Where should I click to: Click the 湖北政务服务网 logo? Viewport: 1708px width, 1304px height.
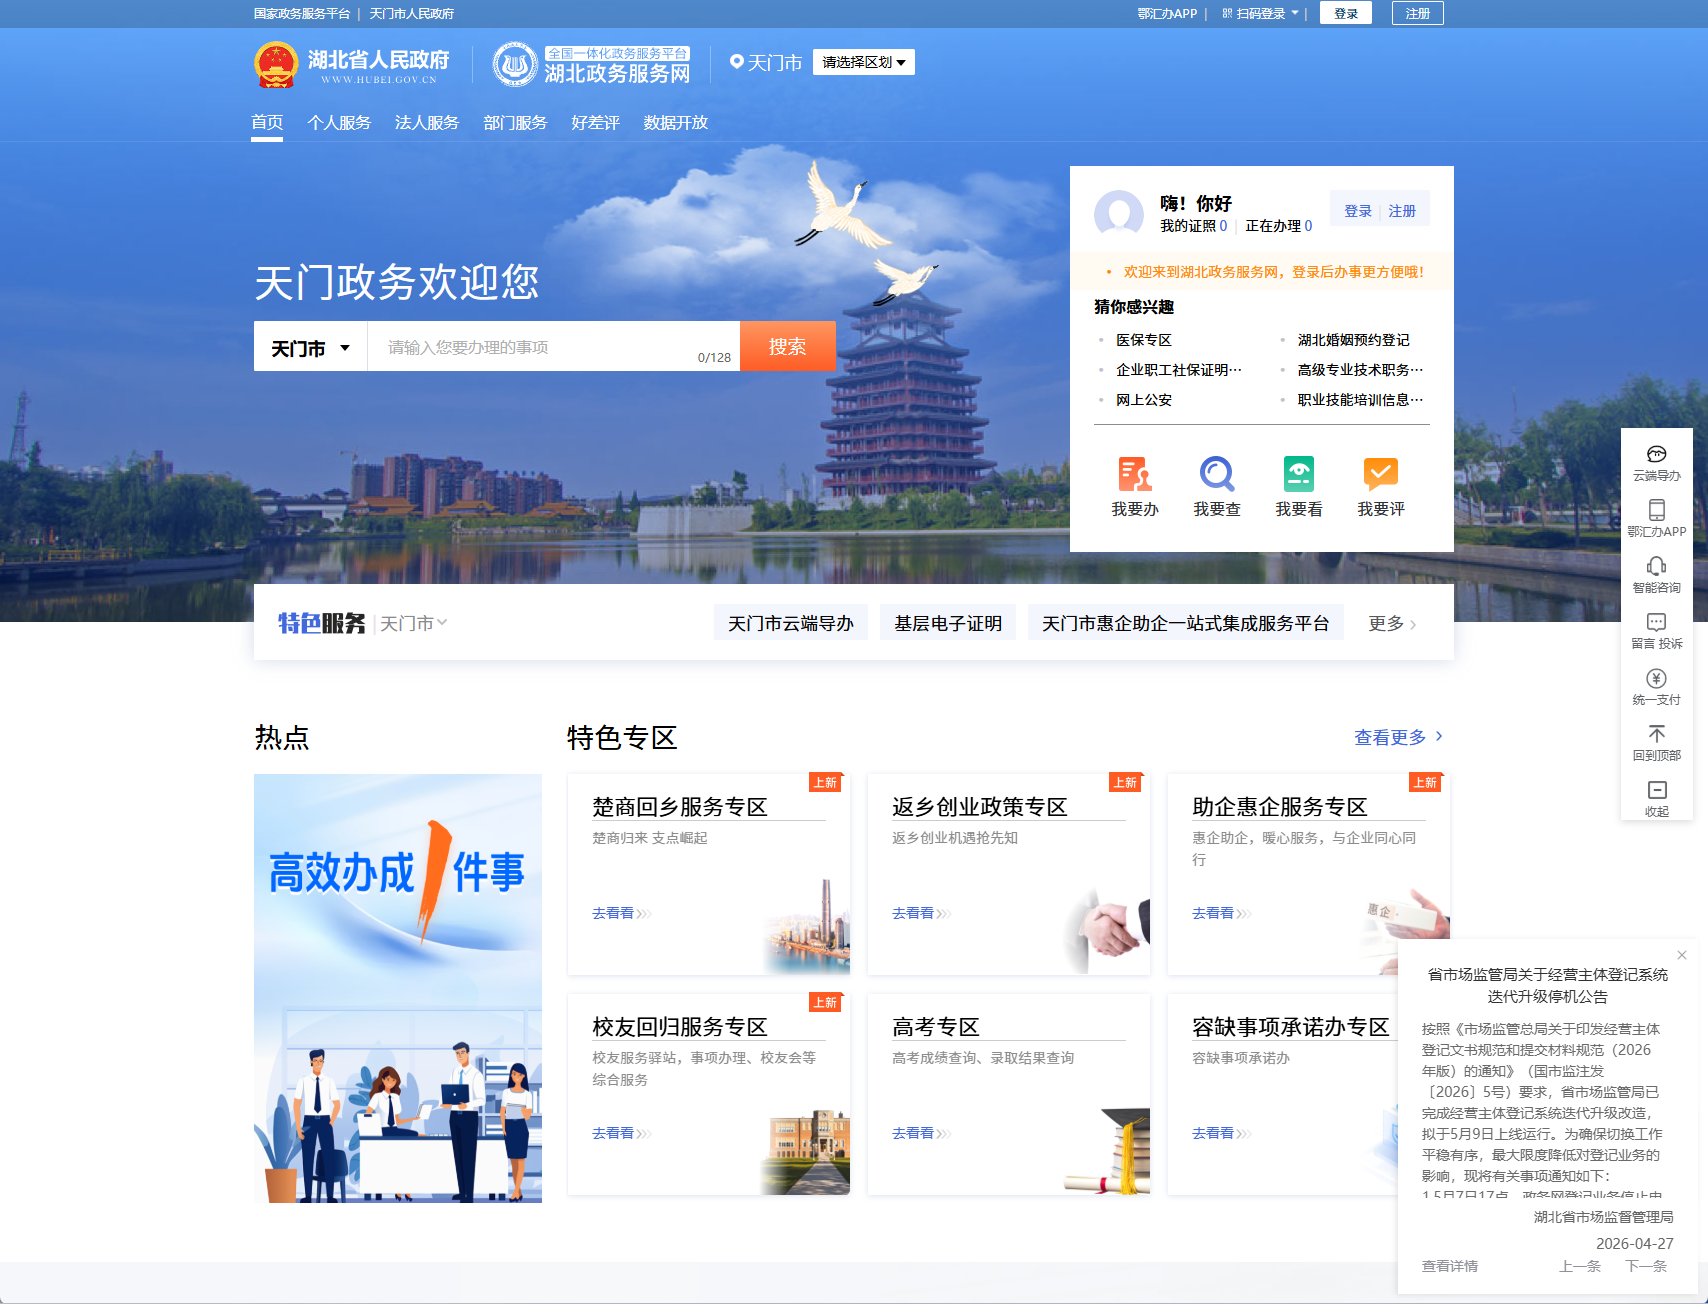pyautogui.click(x=591, y=65)
